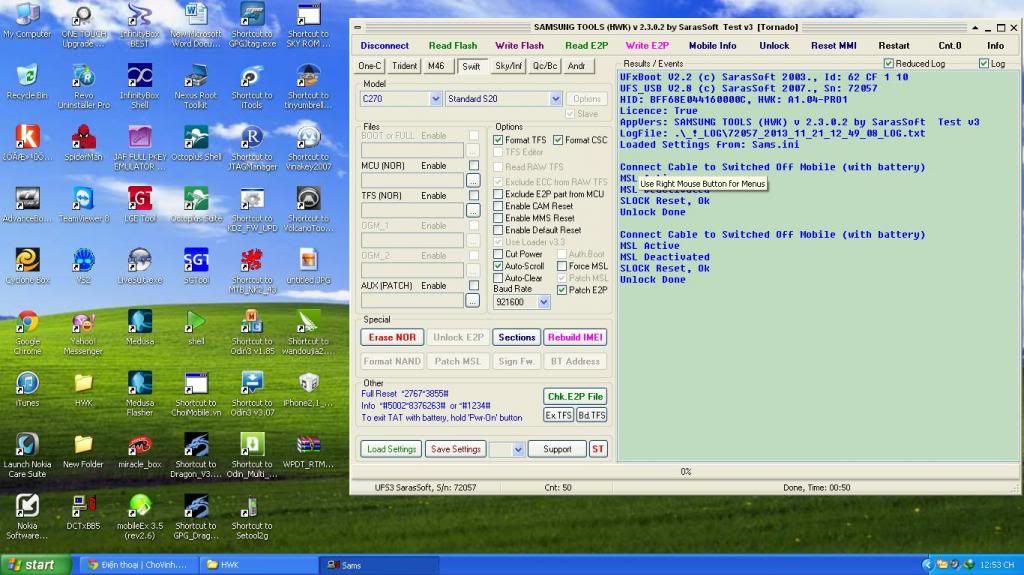Image resolution: width=1024 pixels, height=575 pixels.
Task: Launch Yahoo! Messenger icon
Action: click(83, 332)
